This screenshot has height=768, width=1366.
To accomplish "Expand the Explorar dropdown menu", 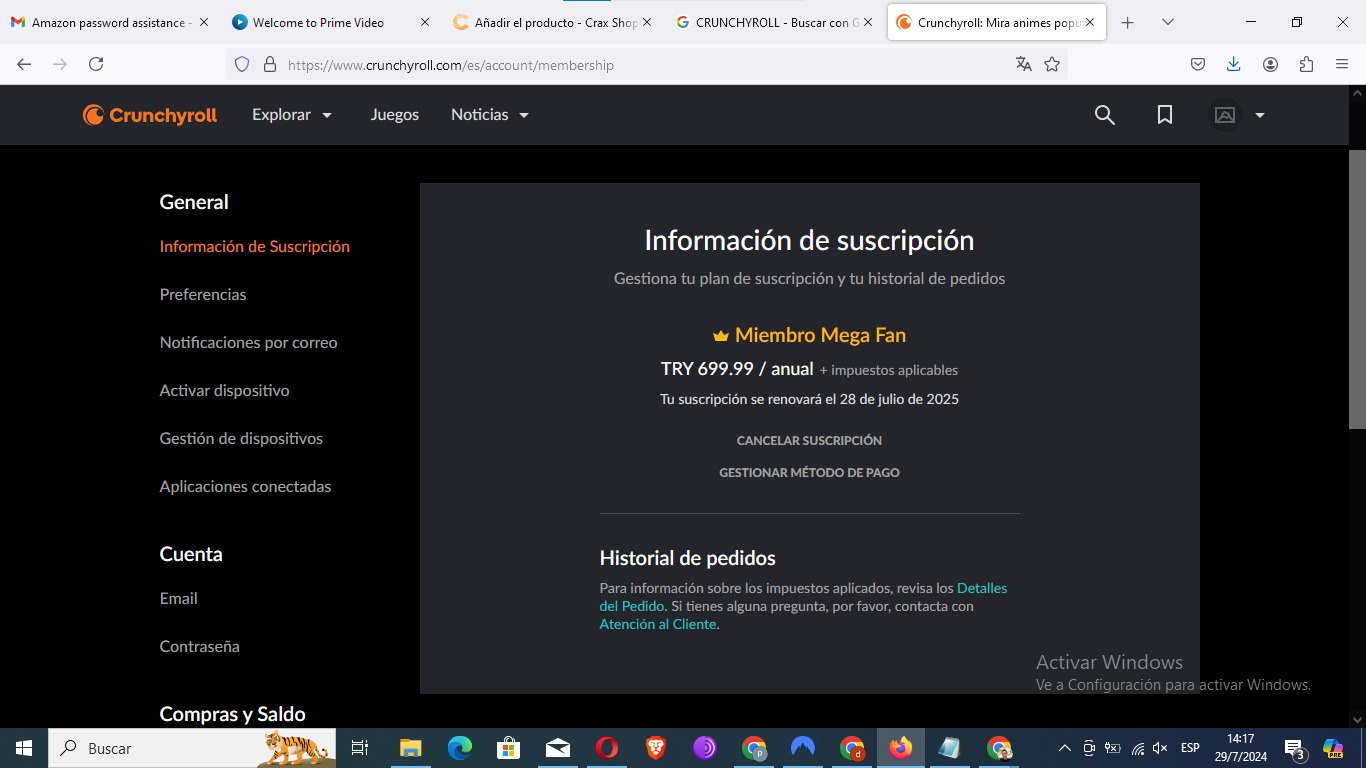I will (x=292, y=115).
